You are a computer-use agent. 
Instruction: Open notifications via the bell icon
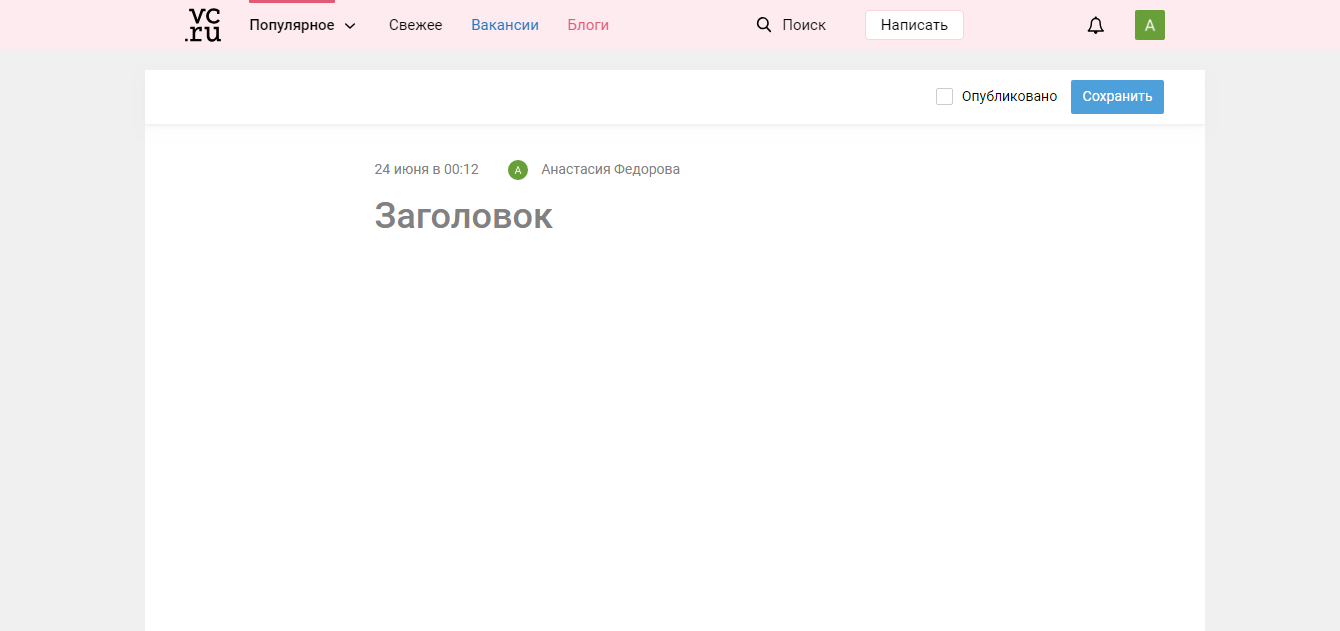[x=1095, y=25]
